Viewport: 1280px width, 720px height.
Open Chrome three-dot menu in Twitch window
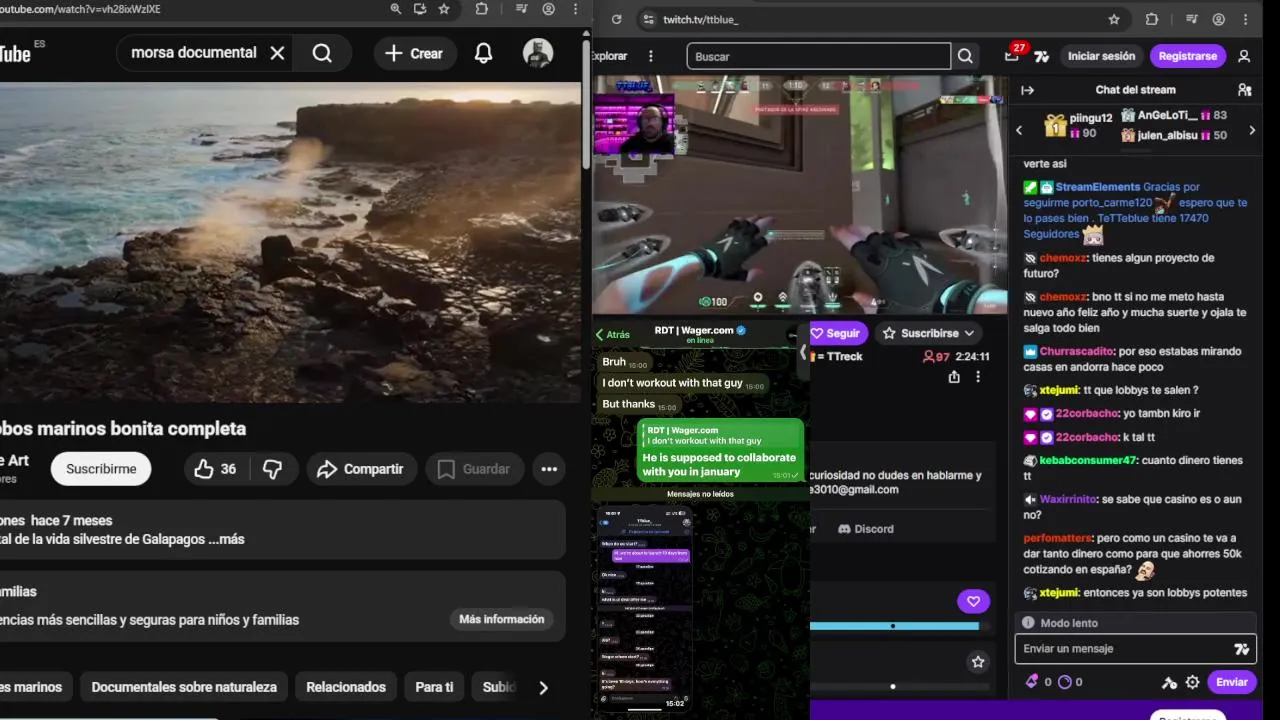pyautogui.click(x=1246, y=19)
